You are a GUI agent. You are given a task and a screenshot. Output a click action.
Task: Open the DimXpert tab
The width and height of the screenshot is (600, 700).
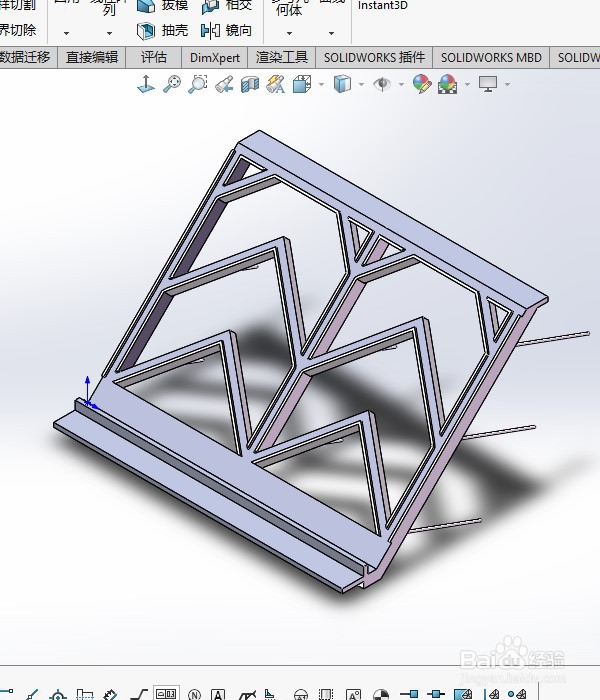215,58
